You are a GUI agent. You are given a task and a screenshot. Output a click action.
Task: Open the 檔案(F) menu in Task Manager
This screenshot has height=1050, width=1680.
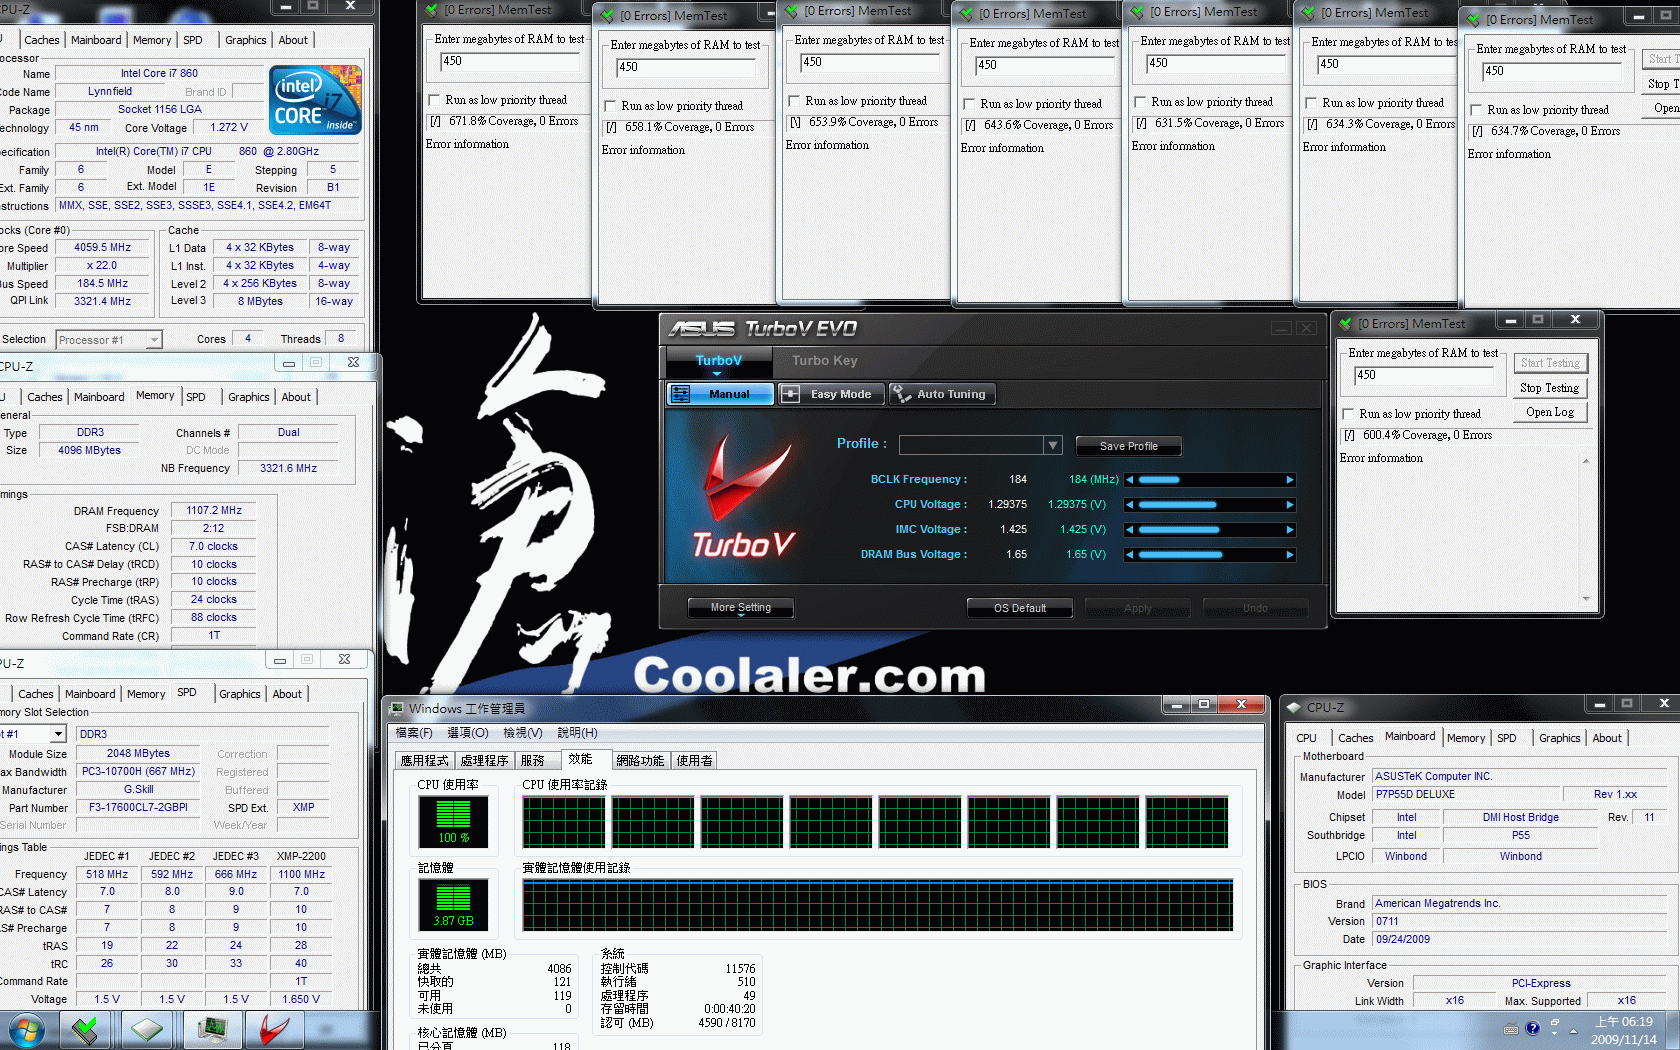[x=414, y=733]
